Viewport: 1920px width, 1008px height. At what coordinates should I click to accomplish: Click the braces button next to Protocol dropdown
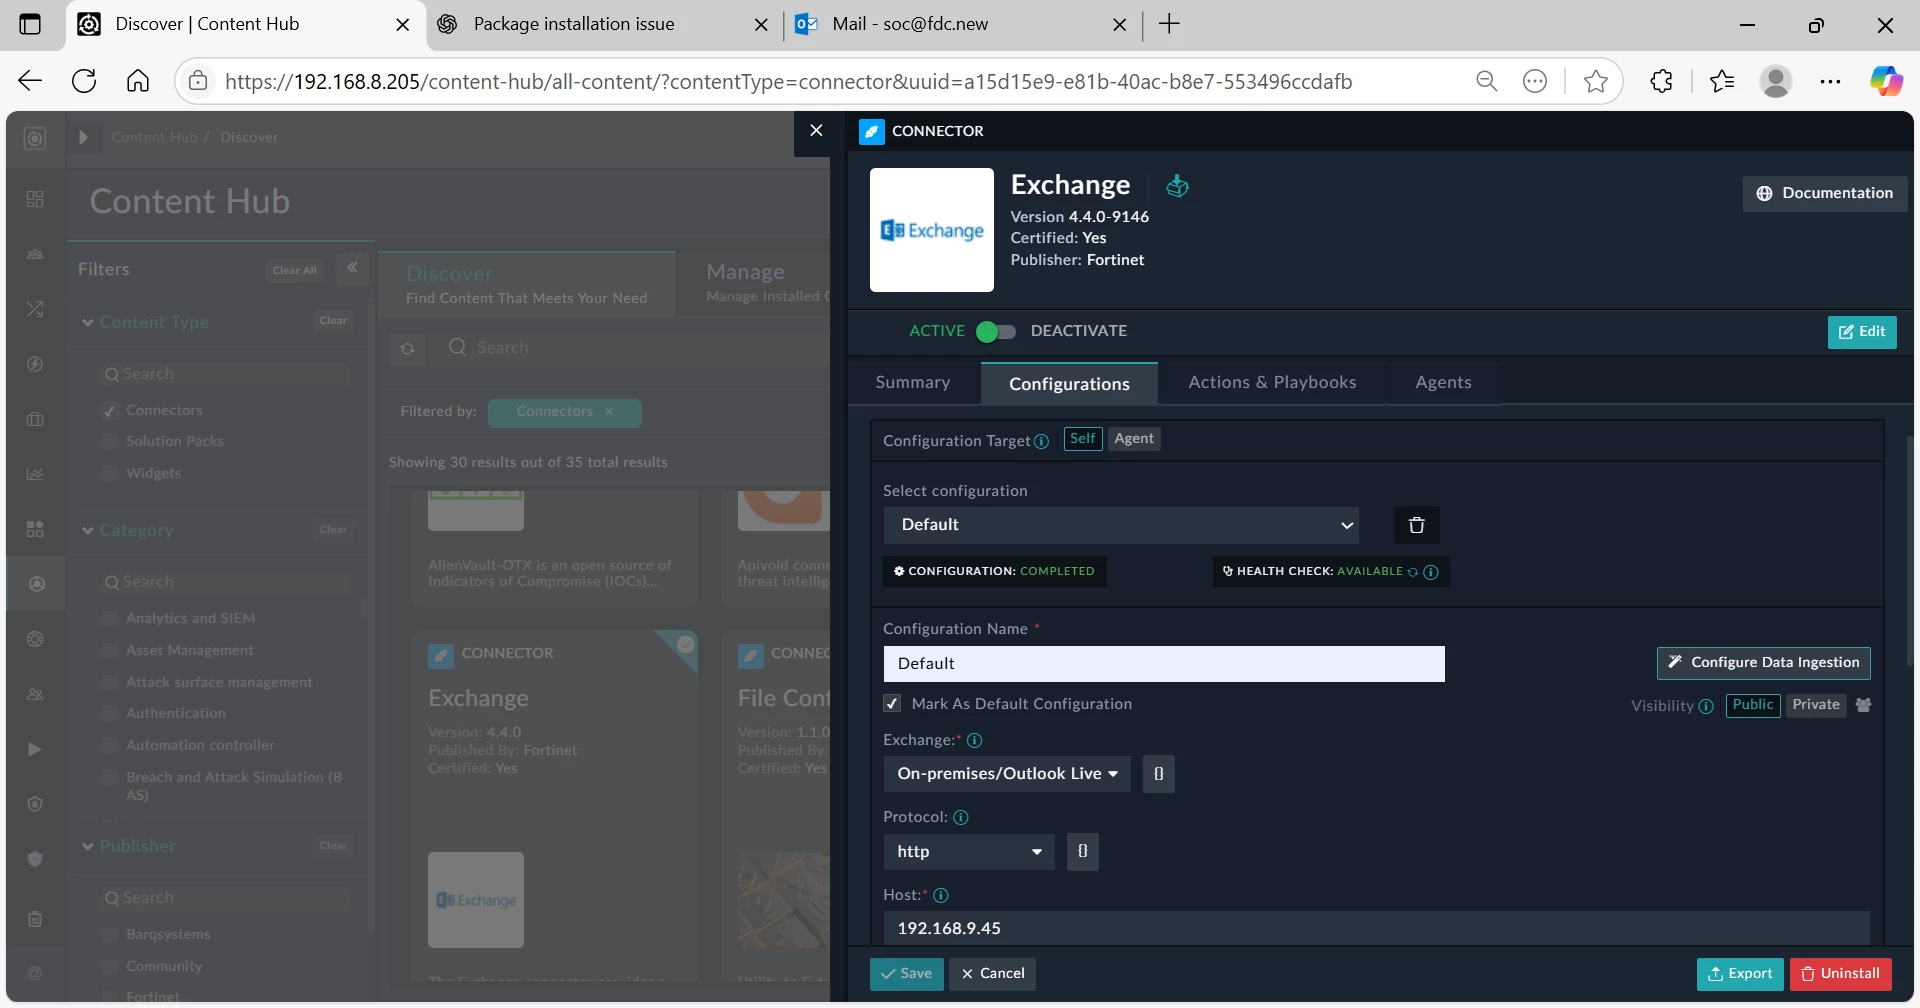[1082, 852]
